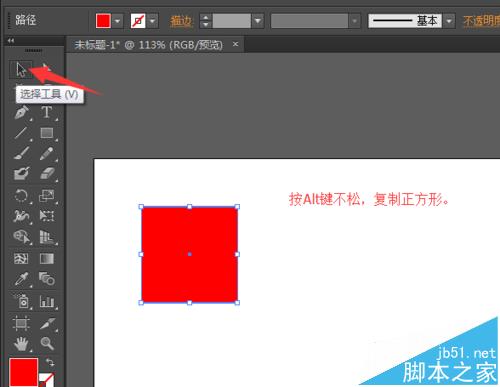Select the Shape Builder tool
This screenshot has height=387, width=500.
coord(21,237)
